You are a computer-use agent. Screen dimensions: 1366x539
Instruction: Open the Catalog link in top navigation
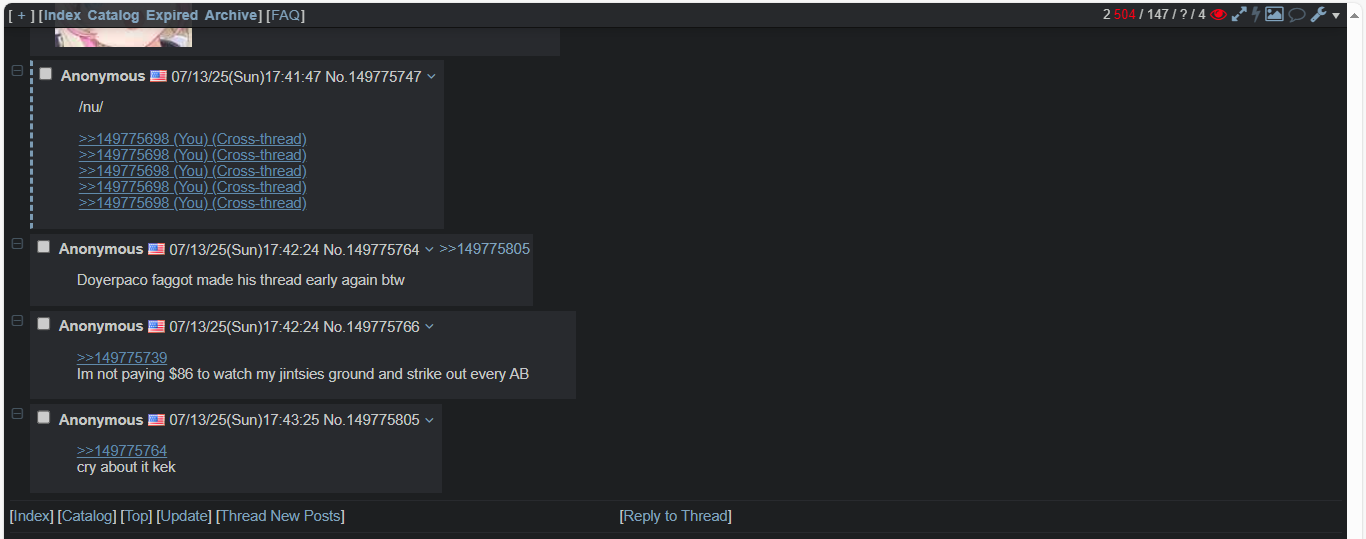click(113, 15)
